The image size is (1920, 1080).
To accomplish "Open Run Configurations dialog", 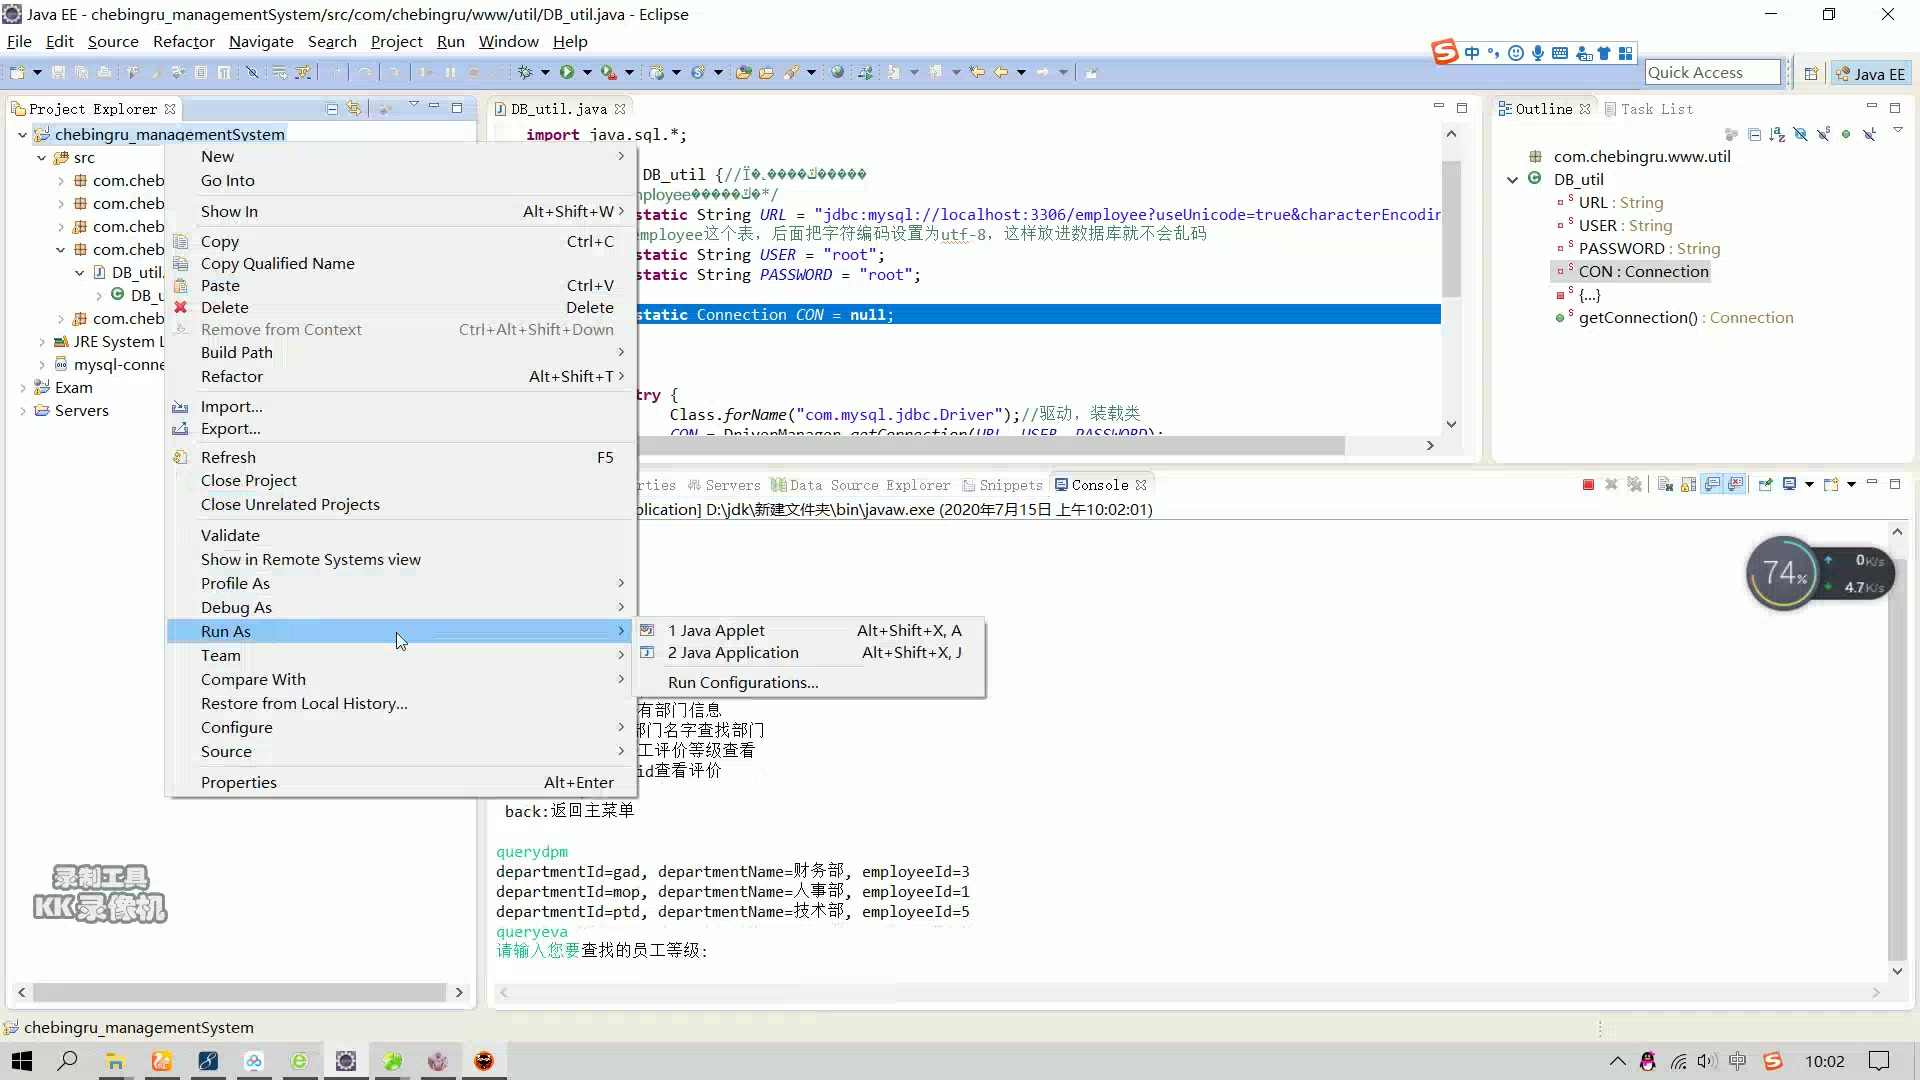I will coord(743,683).
